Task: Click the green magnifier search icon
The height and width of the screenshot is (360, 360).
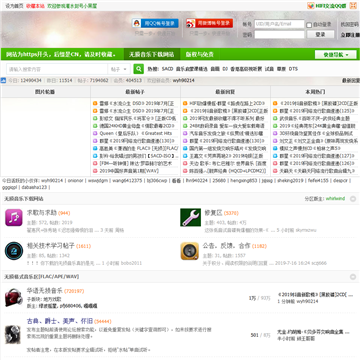Action: [x=139, y=69]
